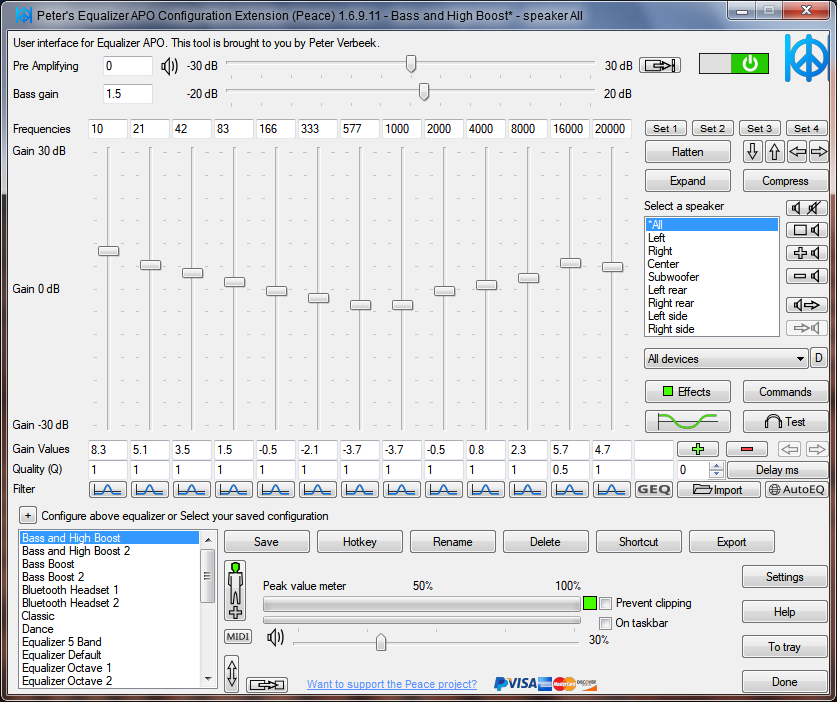Choose Subwoofer in speaker list
The image size is (837, 702).
coord(712,277)
